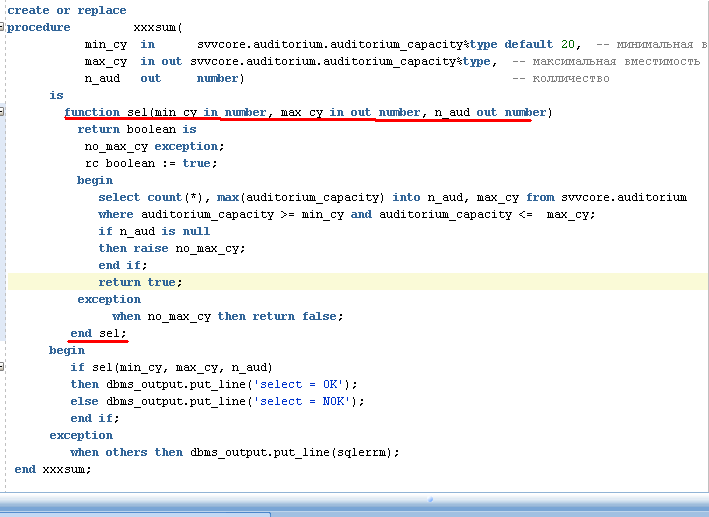
Task: Click 'when no_max_cy then return false;' line
Action: (228, 316)
